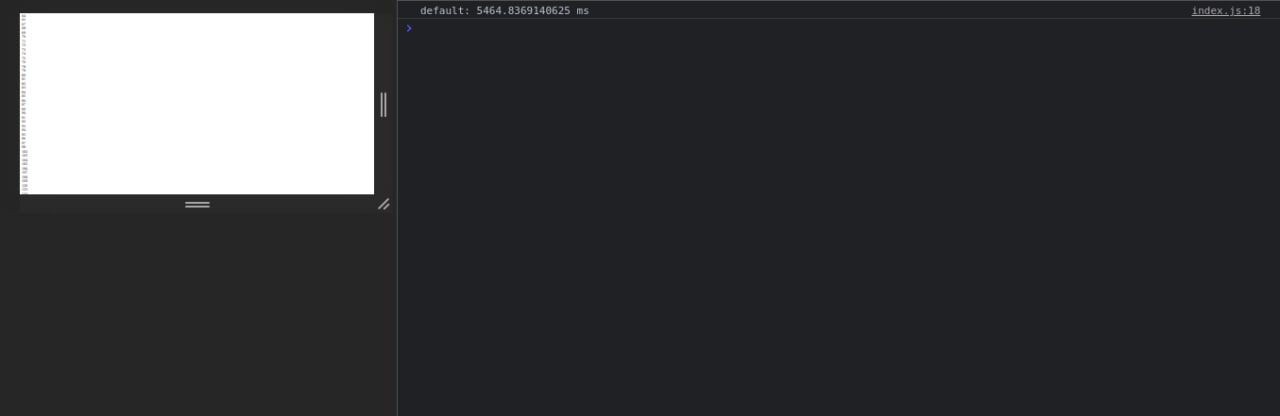
Task: Click the dark strip above the white page
Action: click(197, 6)
